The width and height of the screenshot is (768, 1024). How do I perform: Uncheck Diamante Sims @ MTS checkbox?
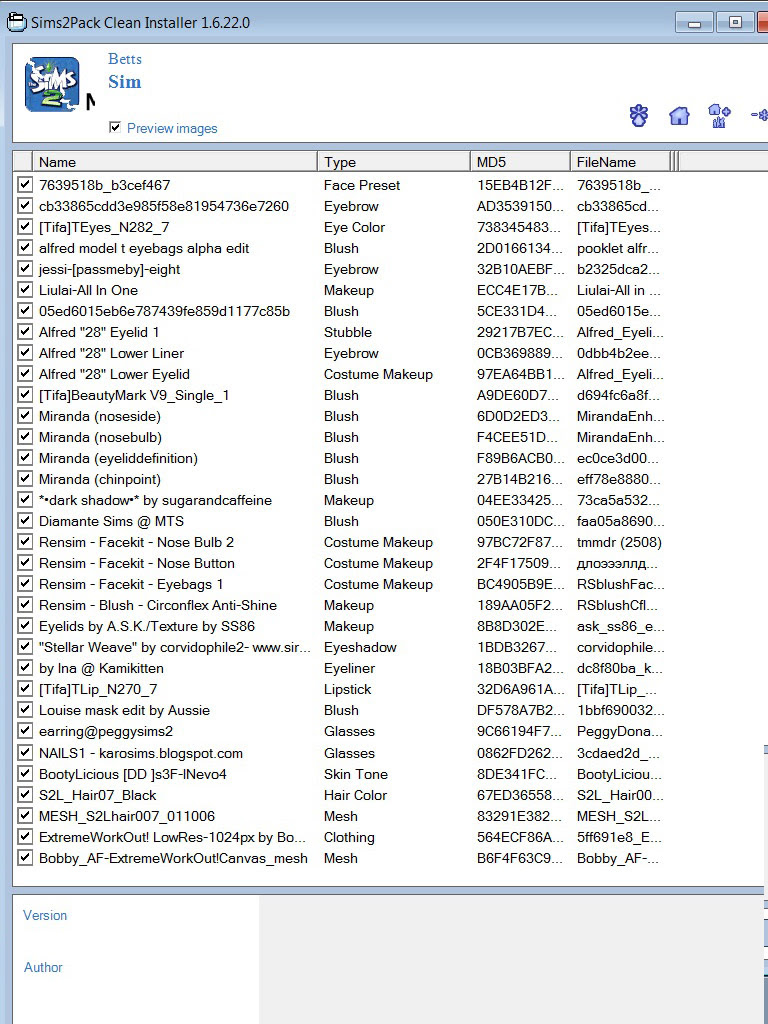25,521
